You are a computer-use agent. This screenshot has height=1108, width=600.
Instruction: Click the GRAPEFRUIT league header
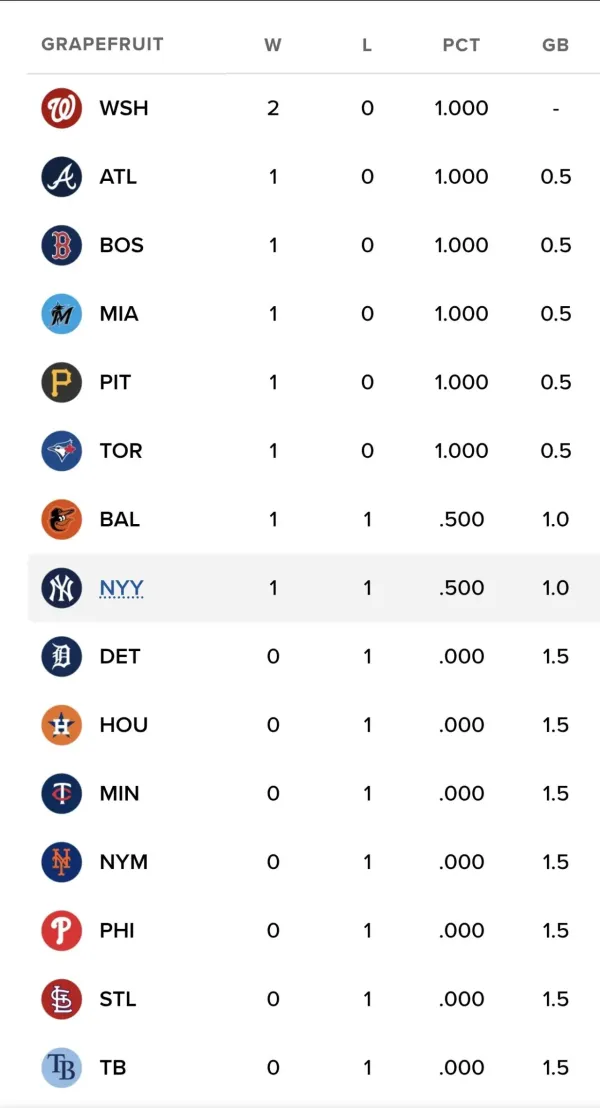pos(102,45)
